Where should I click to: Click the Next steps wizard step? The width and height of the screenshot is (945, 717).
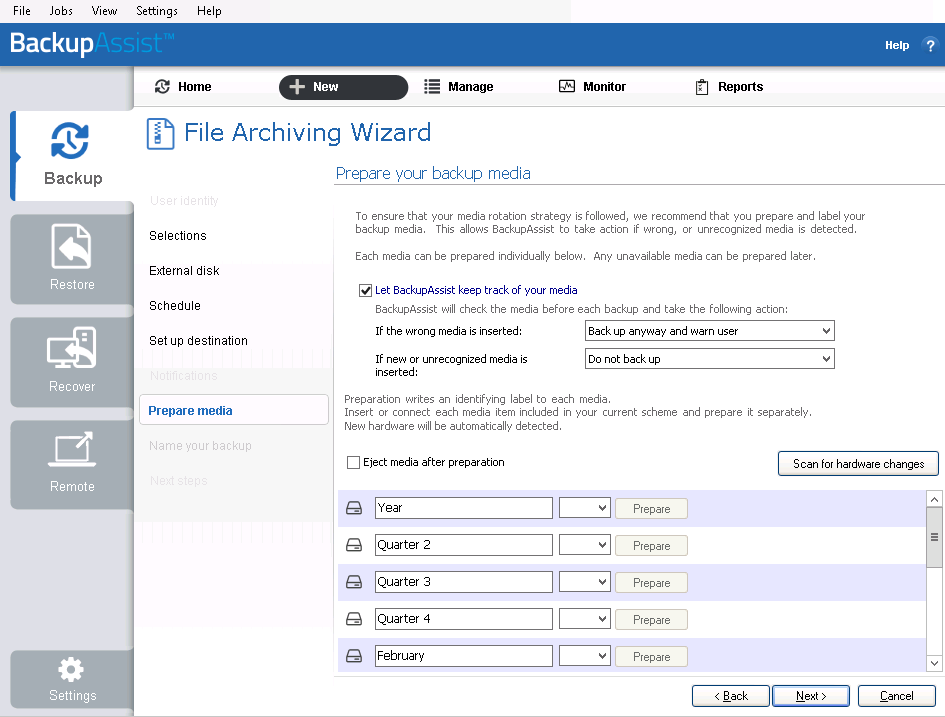[178, 481]
